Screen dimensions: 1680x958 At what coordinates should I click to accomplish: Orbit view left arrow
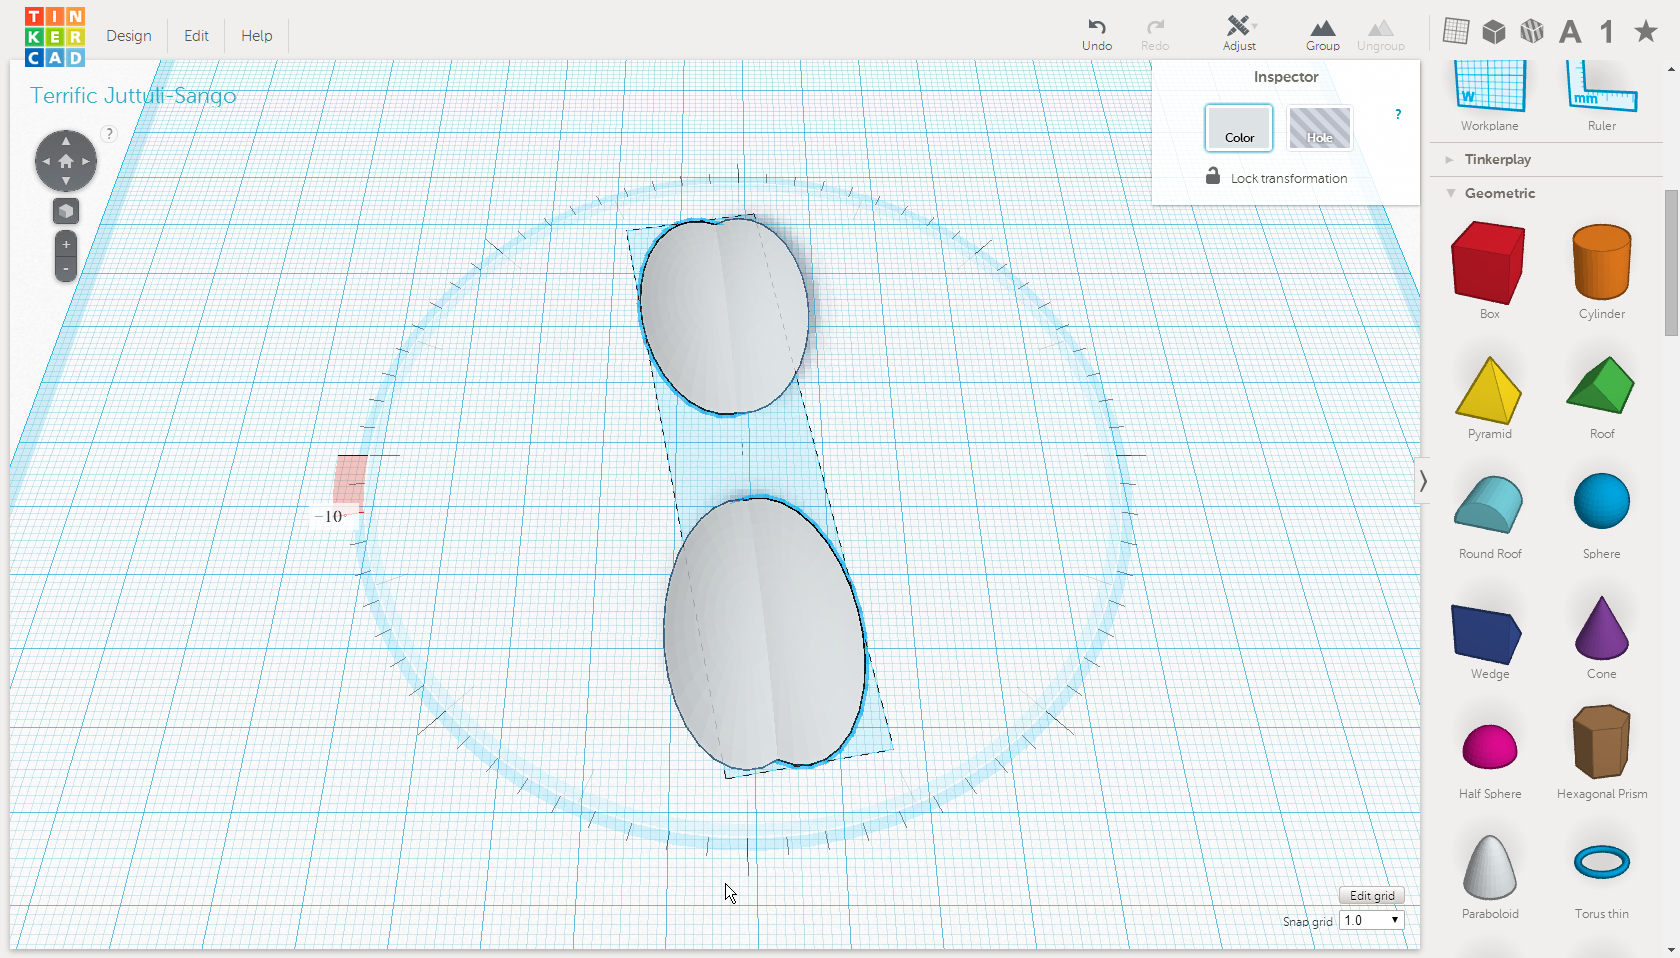click(46, 161)
